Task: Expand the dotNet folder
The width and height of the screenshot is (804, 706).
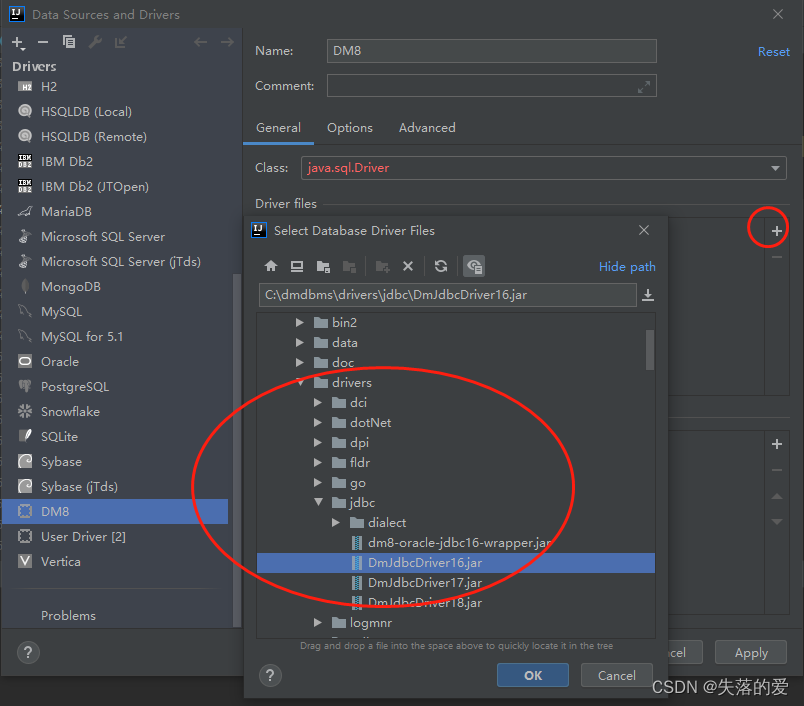Action: 318,422
